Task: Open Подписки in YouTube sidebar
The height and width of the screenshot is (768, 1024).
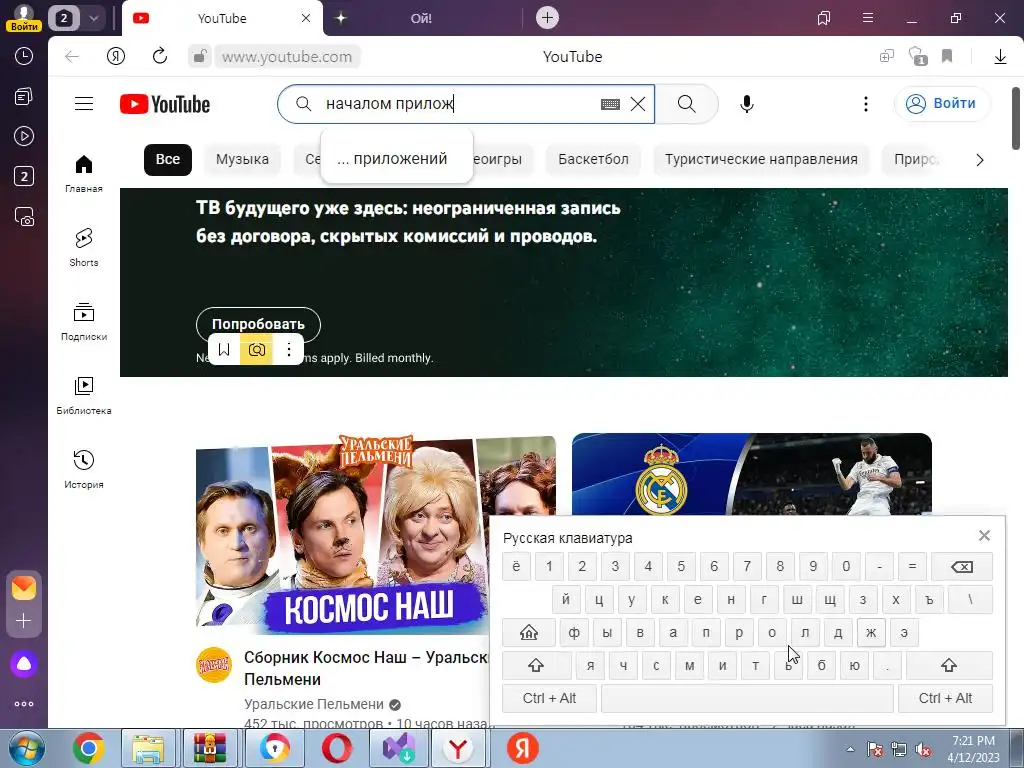Action: (x=84, y=322)
